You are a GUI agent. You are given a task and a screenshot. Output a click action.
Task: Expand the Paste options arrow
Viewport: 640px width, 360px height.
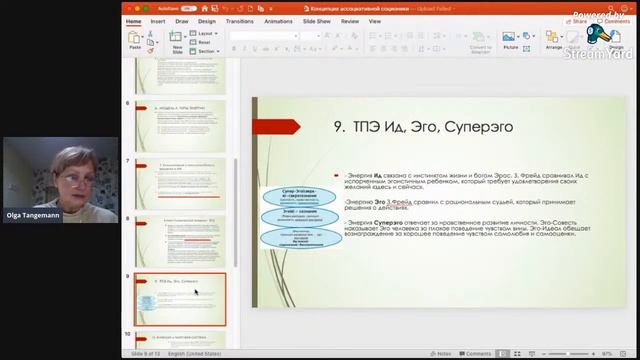(x=142, y=37)
